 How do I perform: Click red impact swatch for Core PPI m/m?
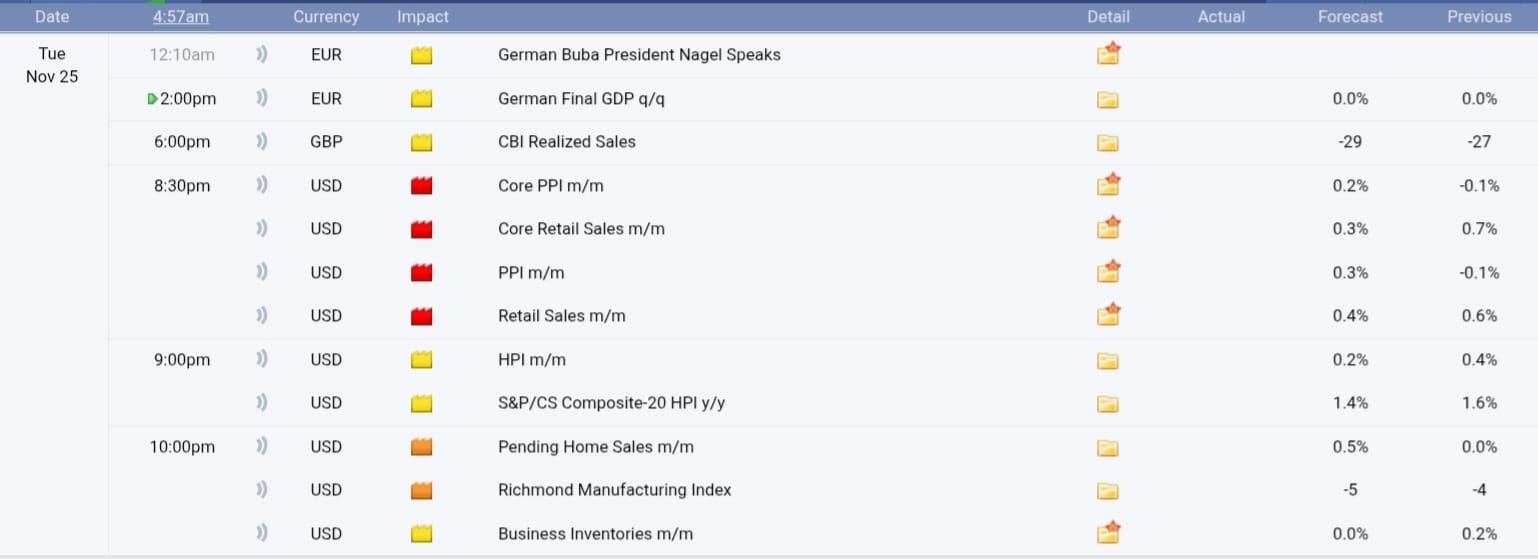421,186
